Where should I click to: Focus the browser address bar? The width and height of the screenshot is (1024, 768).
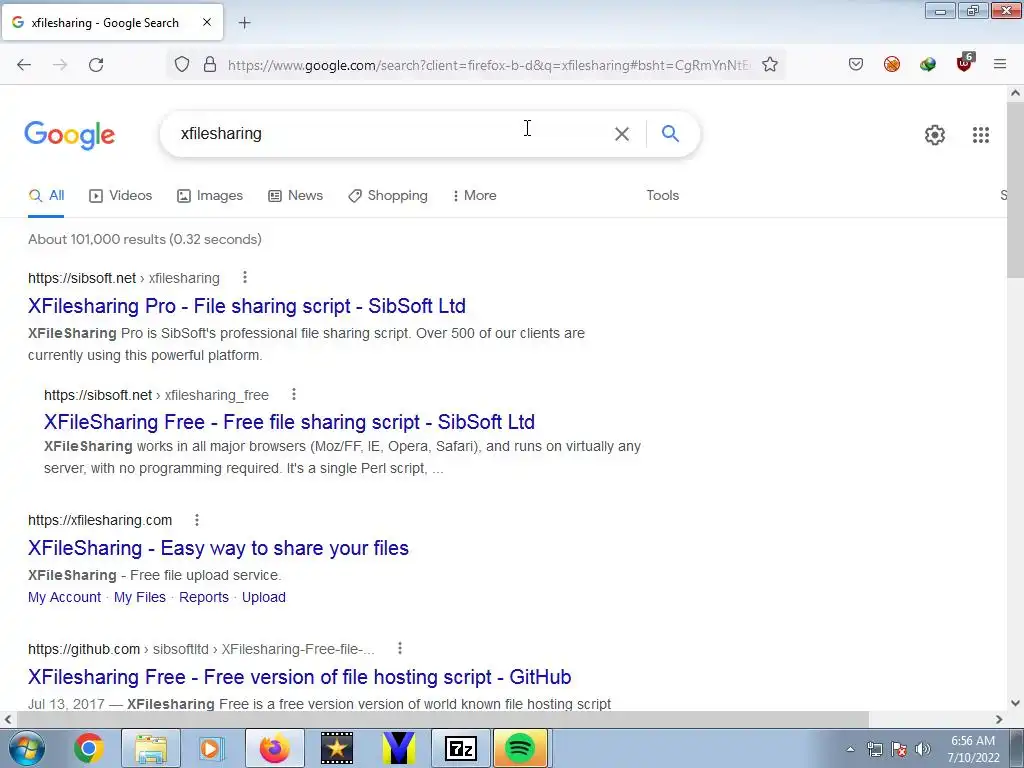click(x=488, y=65)
